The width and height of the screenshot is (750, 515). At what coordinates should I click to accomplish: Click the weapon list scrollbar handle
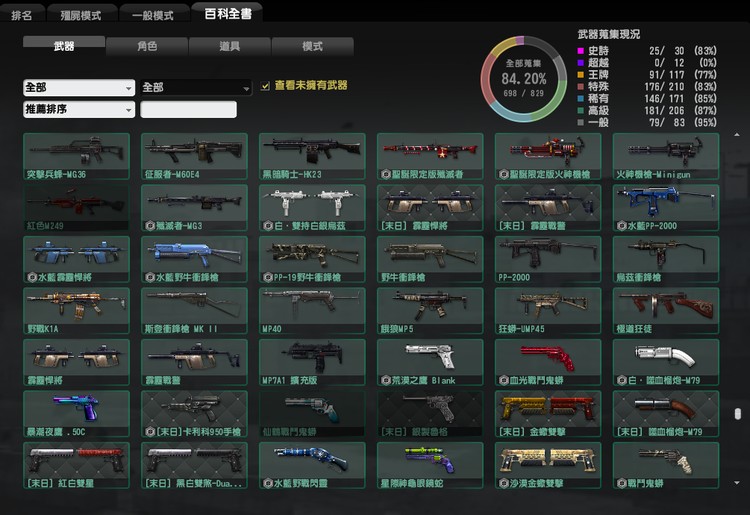(x=738, y=413)
